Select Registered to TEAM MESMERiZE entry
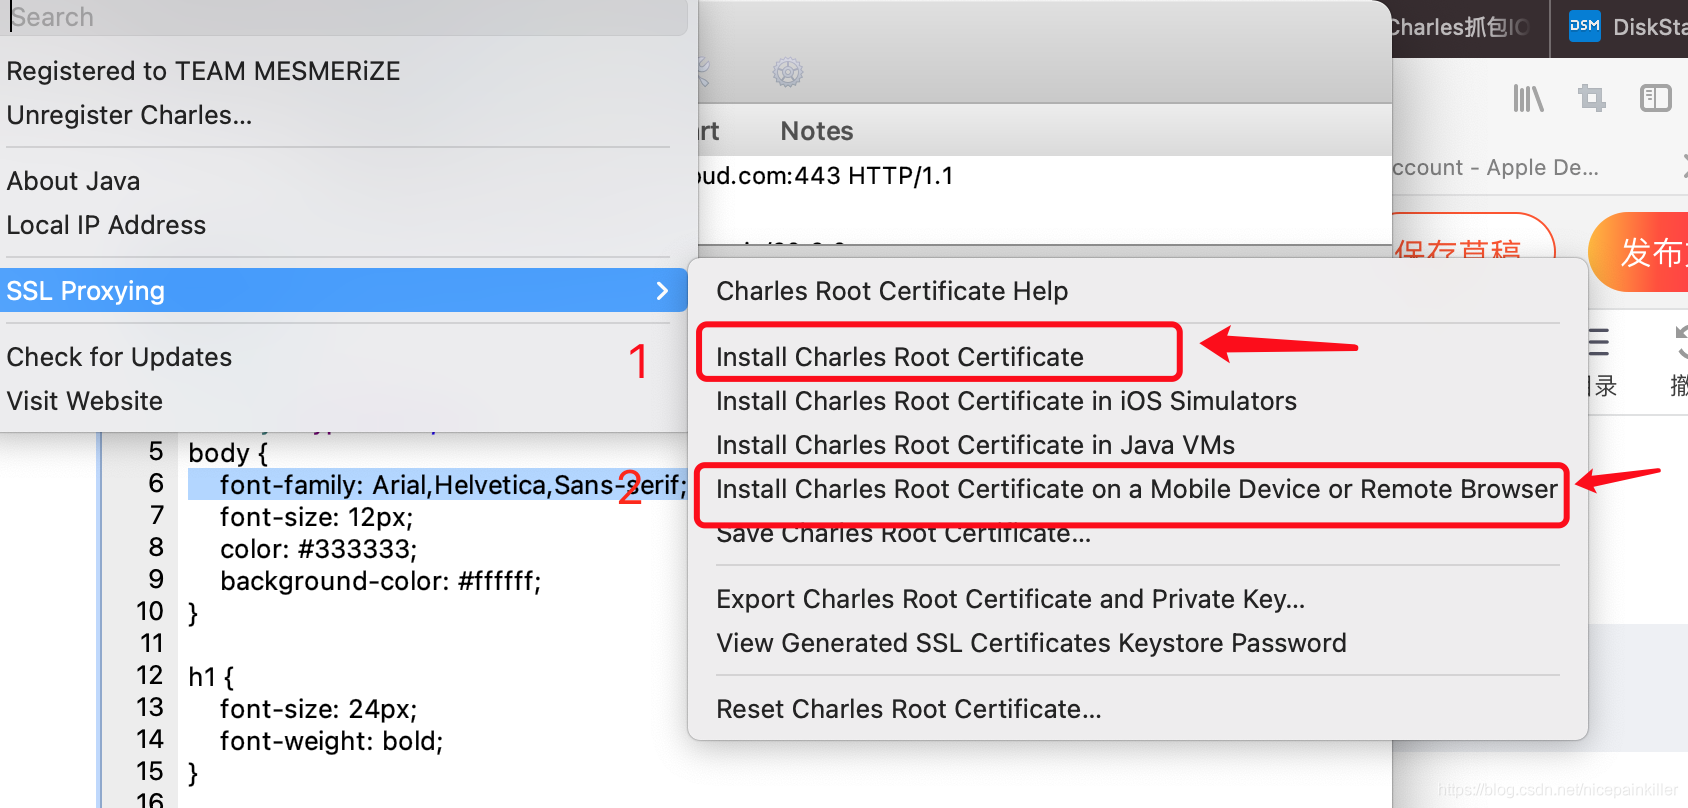Image resolution: width=1688 pixels, height=808 pixels. (x=203, y=71)
